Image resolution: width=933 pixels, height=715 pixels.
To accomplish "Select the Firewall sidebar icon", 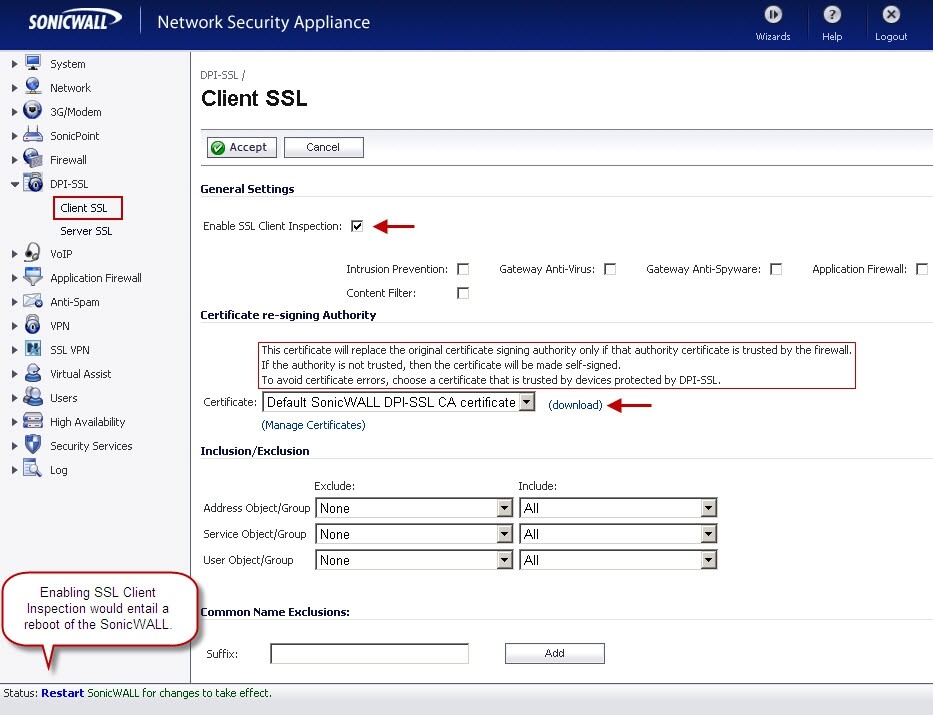I will (31, 159).
